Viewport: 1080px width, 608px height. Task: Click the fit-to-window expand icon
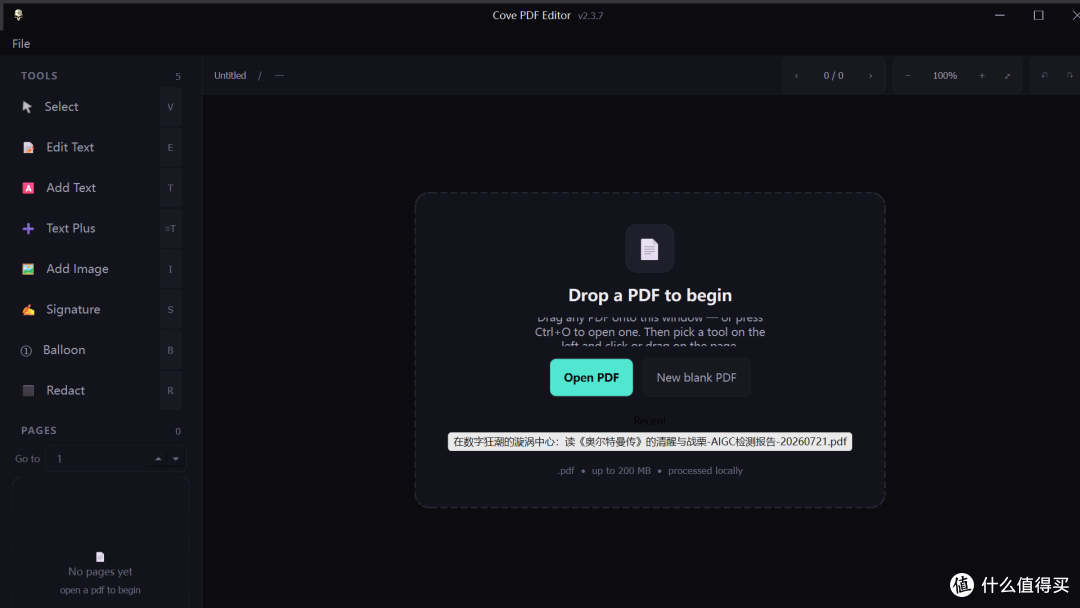[1008, 76]
